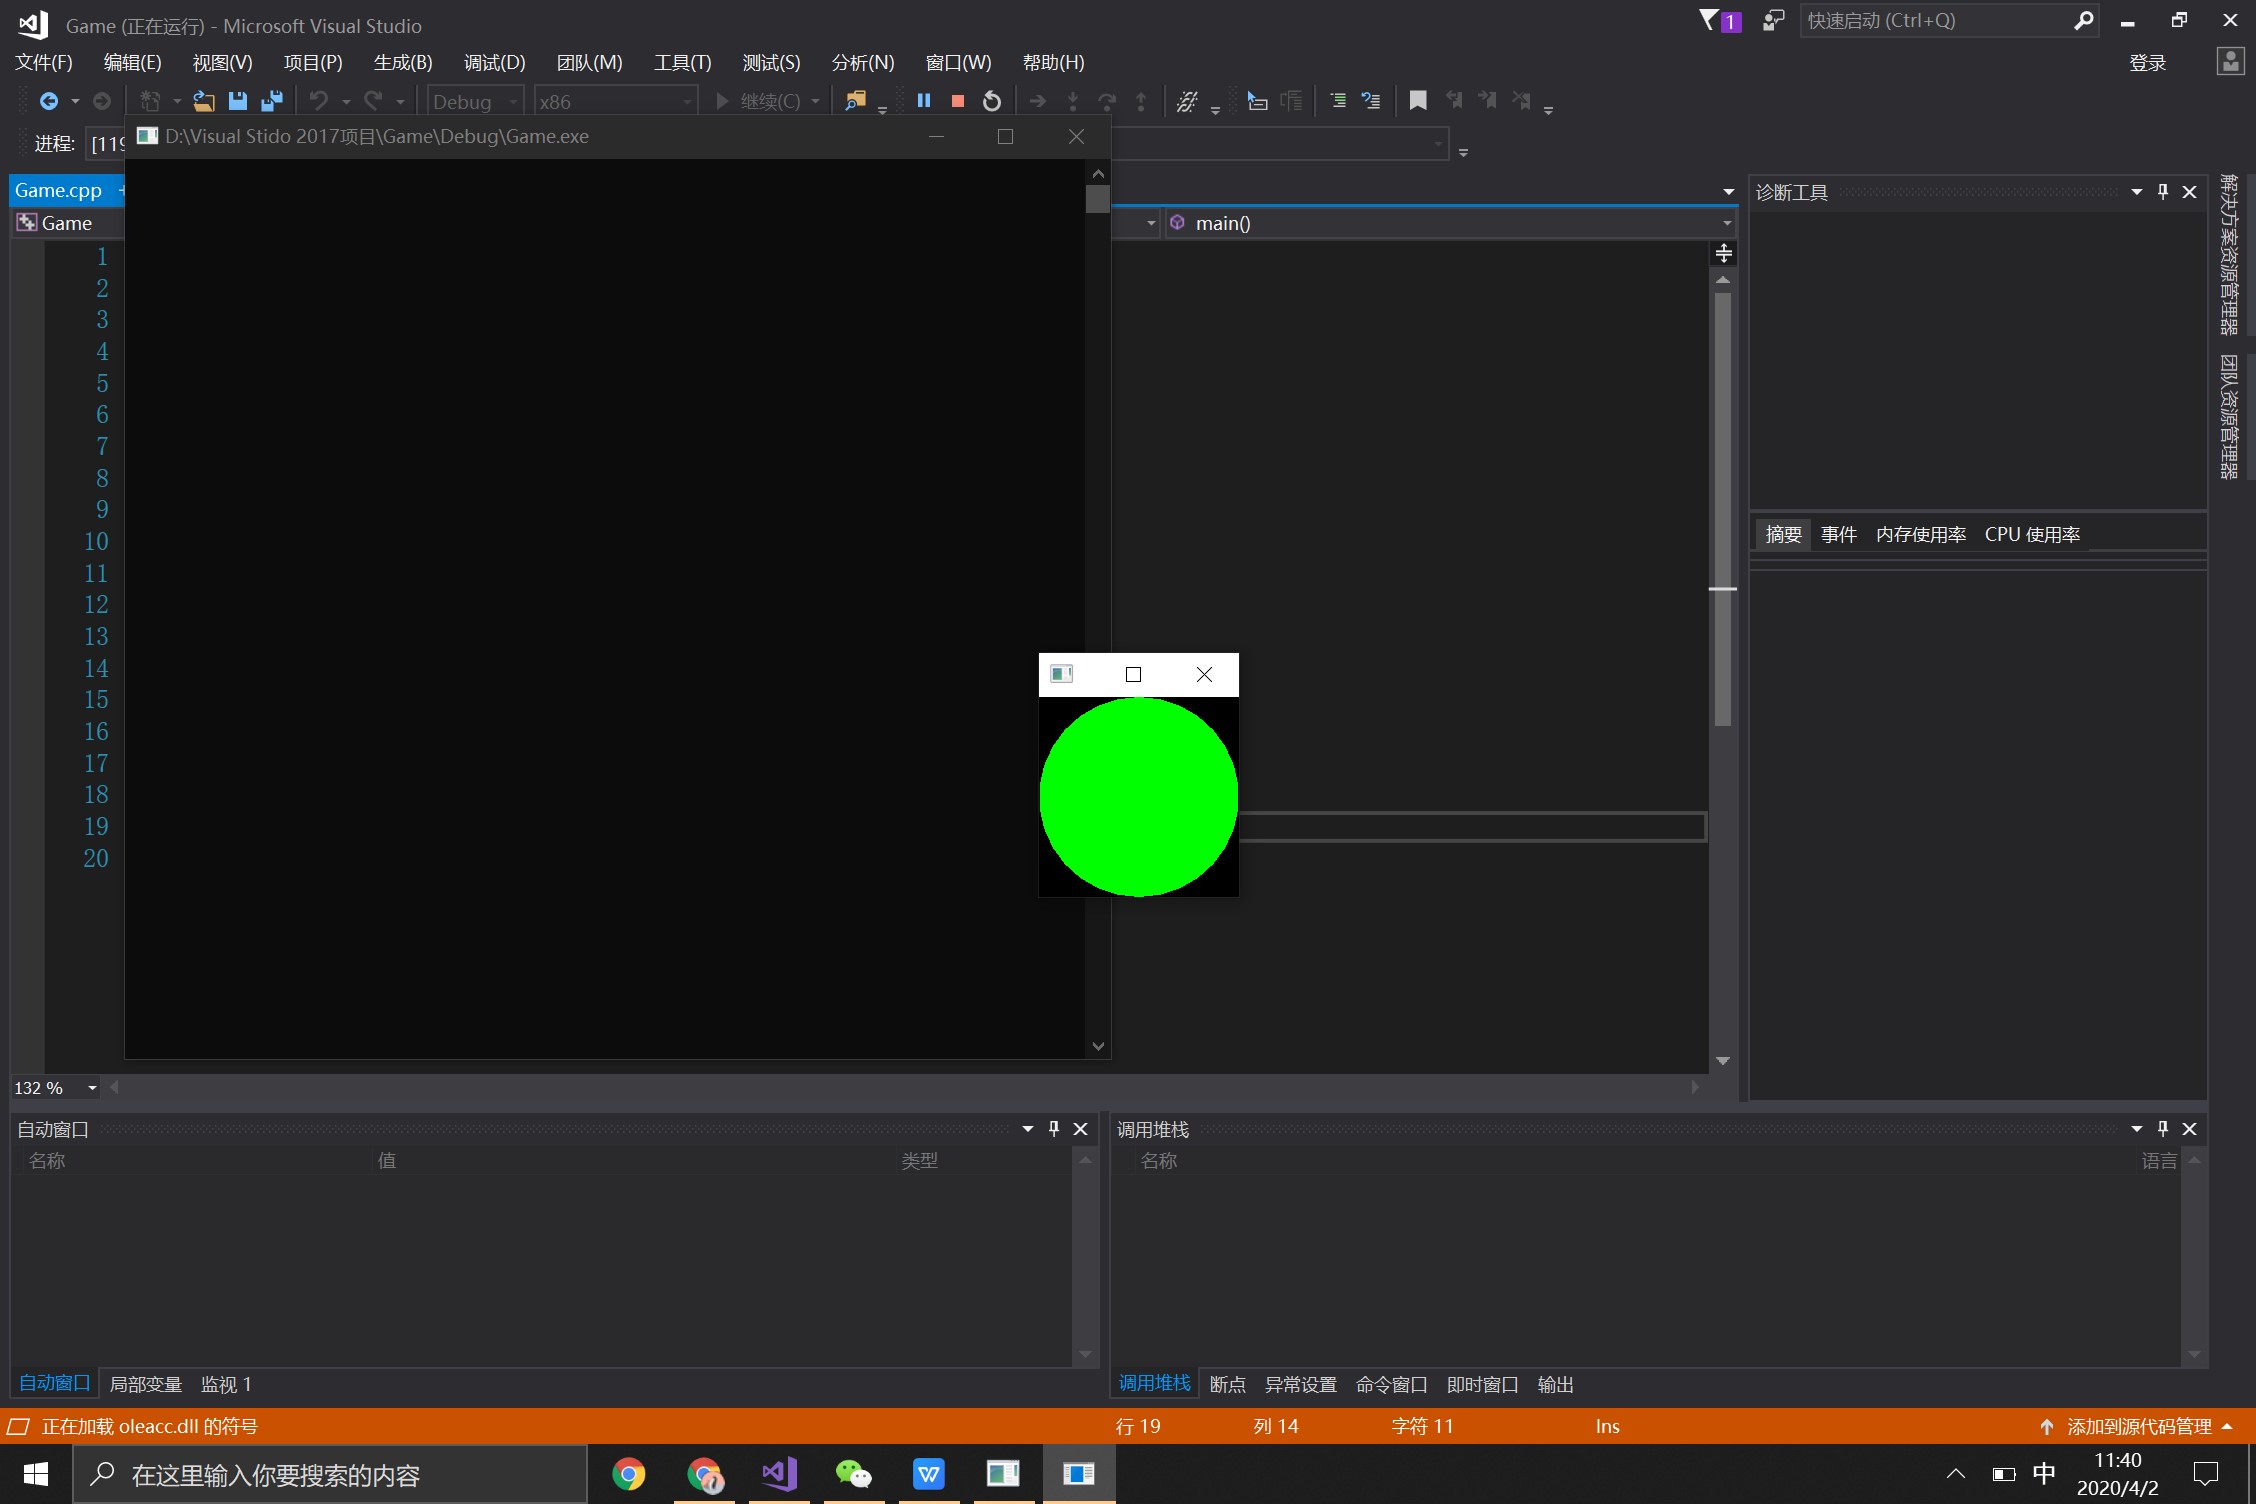Toggle auto-hide pin on 诊断工具 panel
Image resolution: width=2256 pixels, height=1504 pixels.
coord(2163,192)
